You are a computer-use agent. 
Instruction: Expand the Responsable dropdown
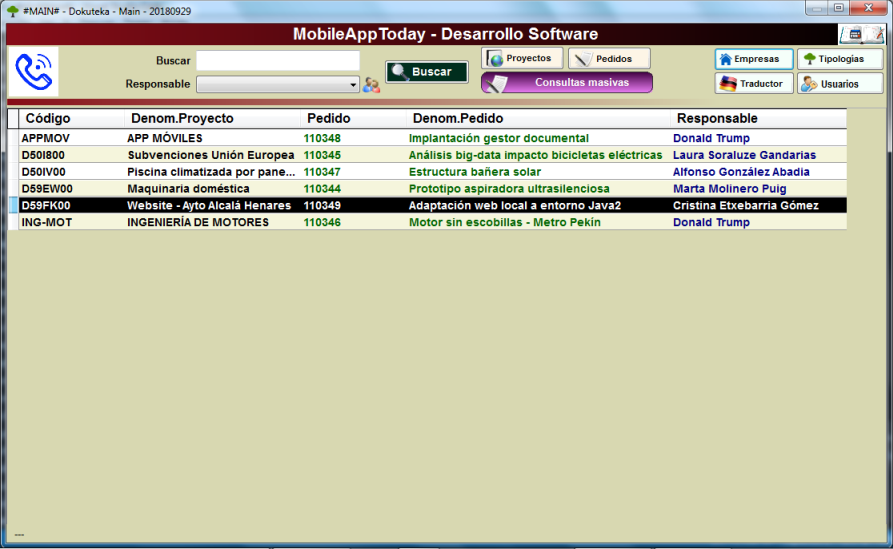pos(353,84)
